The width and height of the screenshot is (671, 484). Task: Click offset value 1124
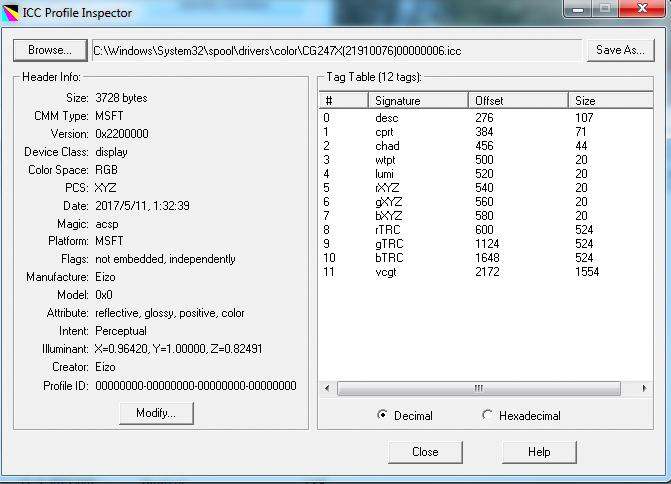pyautogui.click(x=487, y=244)
